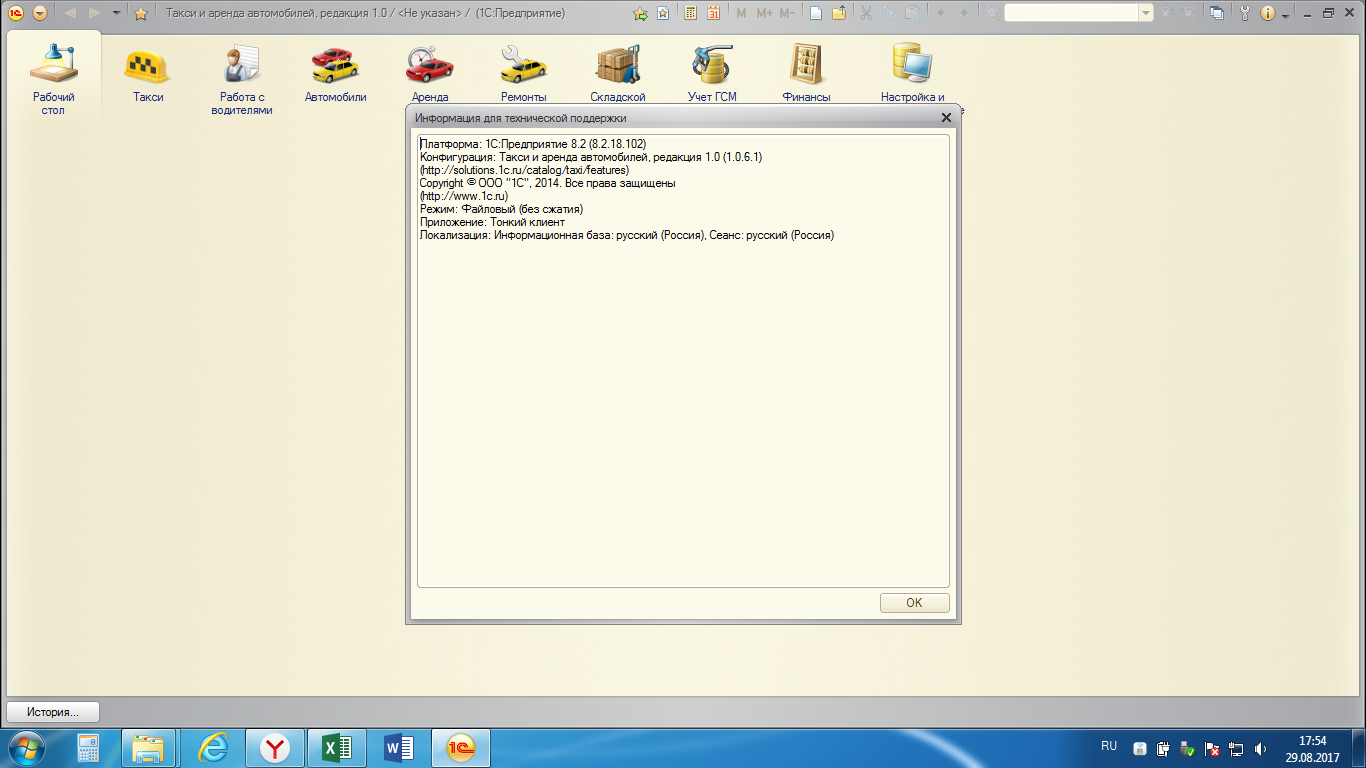Expand the search field dropdown arrow

1146,13
